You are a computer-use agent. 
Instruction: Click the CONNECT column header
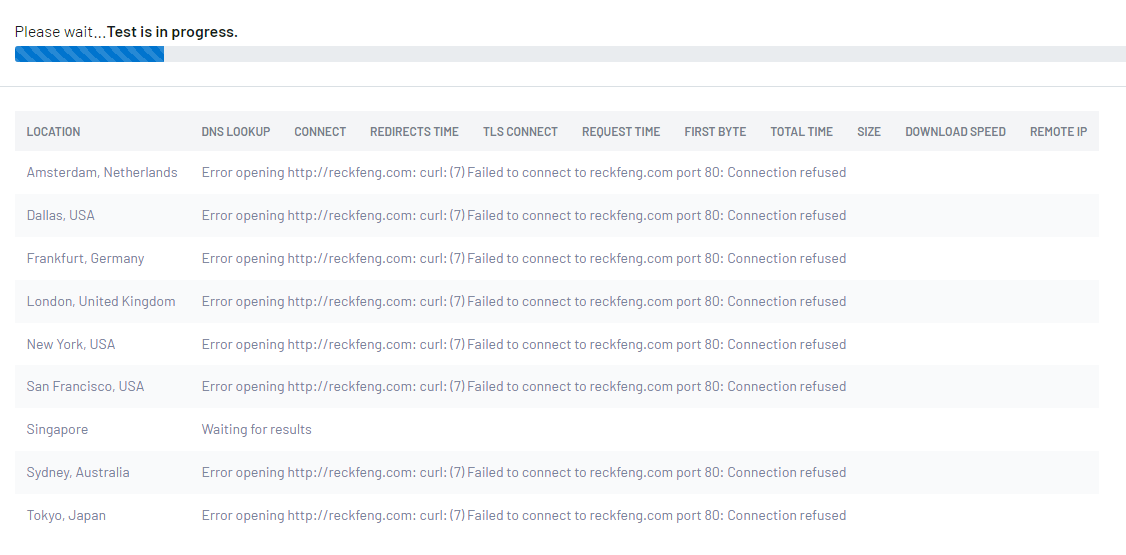pyautogui.click(x=320, y=131)
